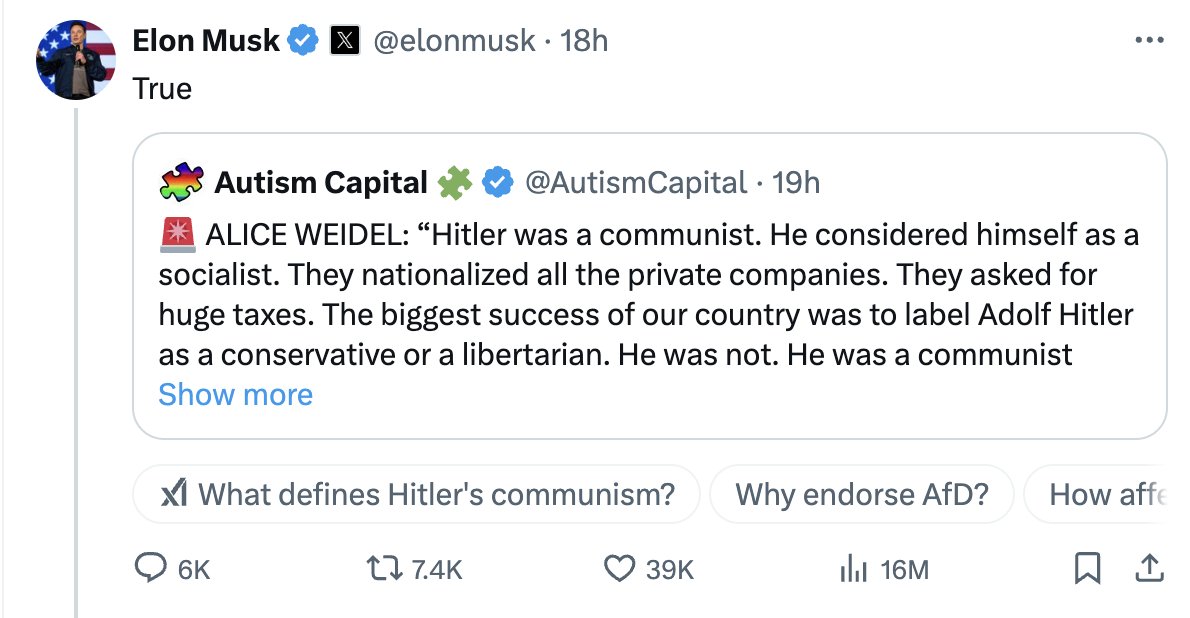Click the @AutismCapital handle
This screenshot has width=1190, height=618.
[x=635, y=182]
